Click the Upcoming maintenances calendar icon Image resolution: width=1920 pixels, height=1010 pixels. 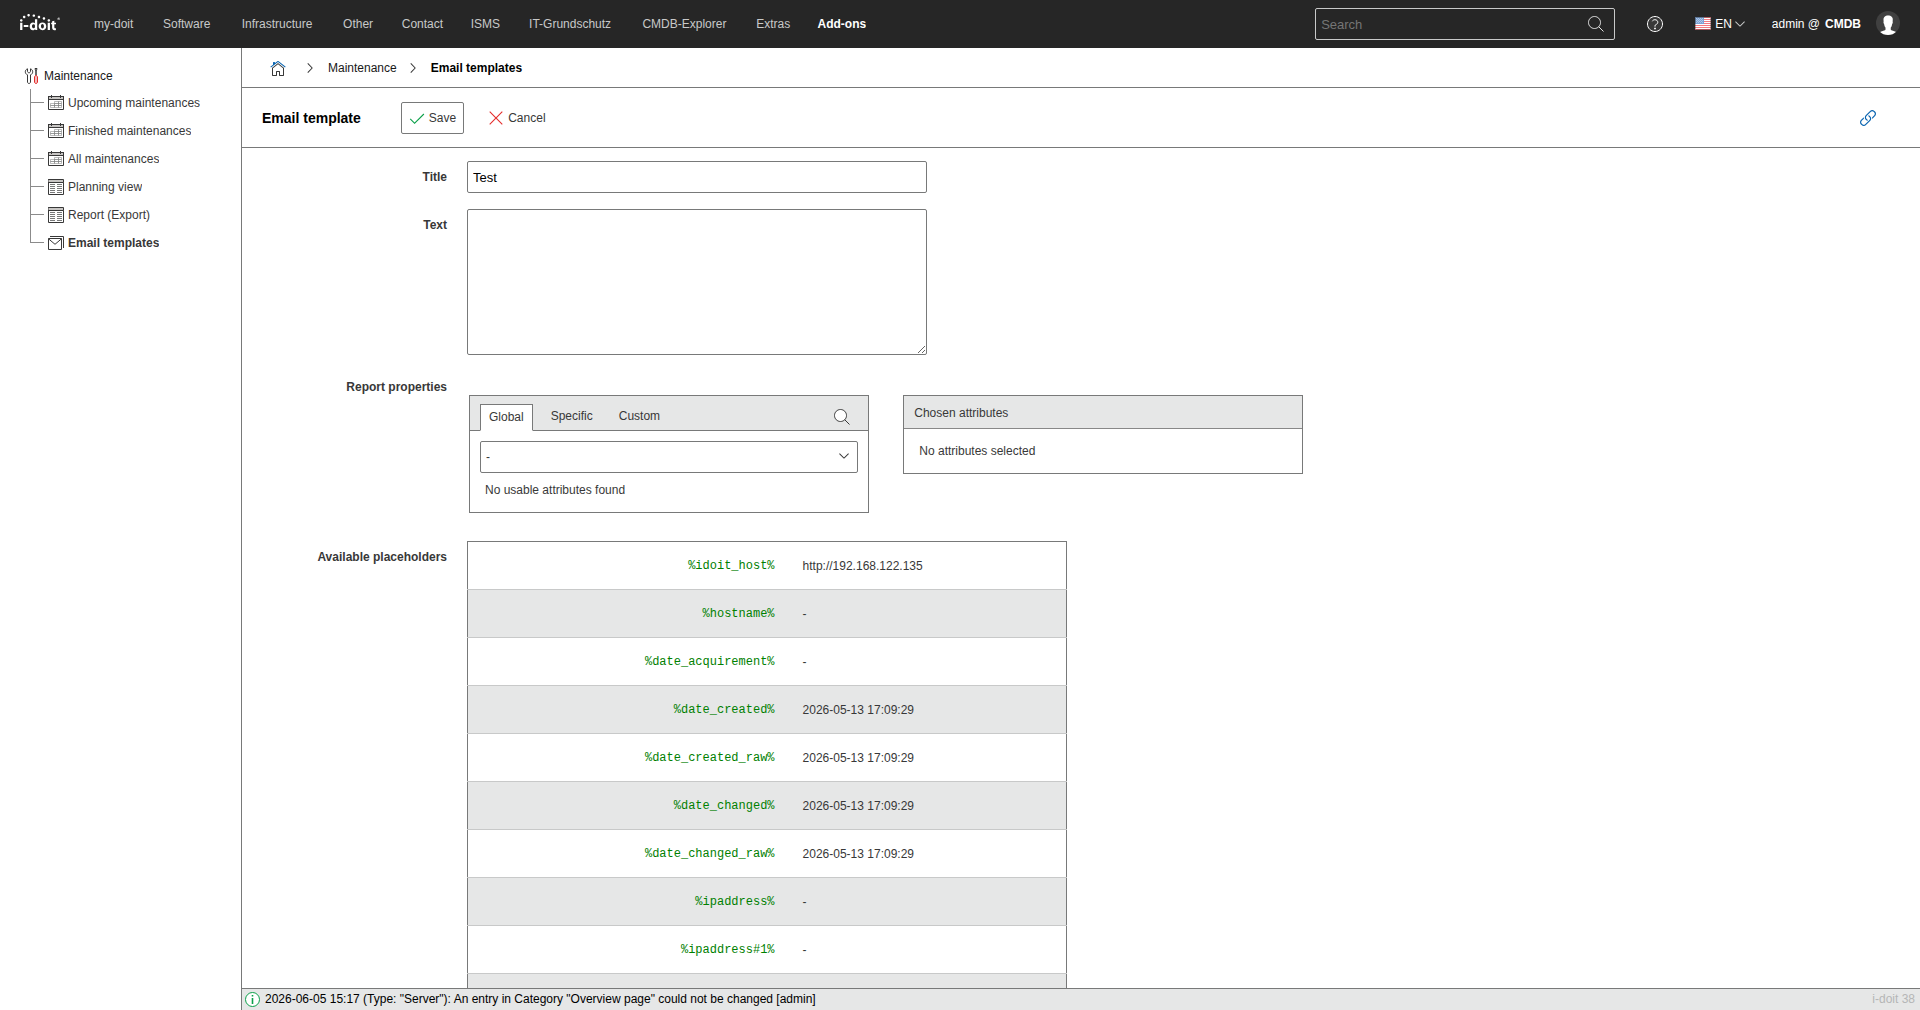click(x=56, y=103)
